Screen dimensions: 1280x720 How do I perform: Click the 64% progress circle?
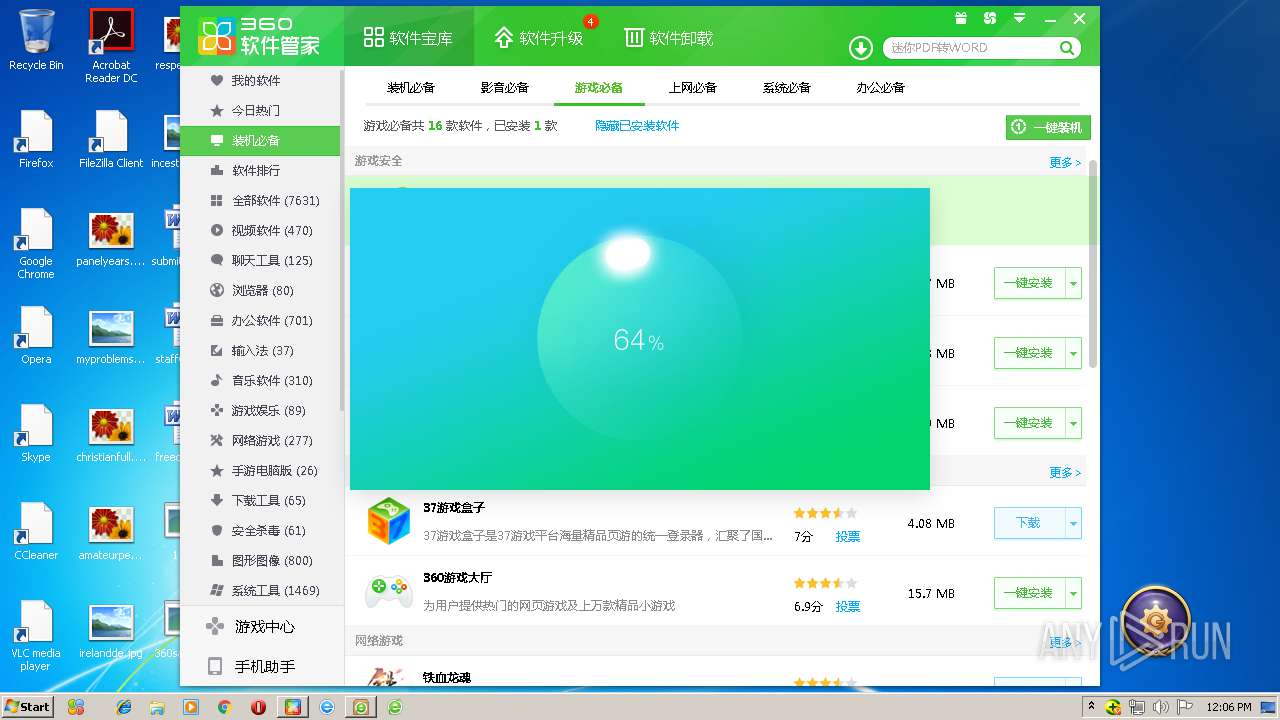(639, 340)
